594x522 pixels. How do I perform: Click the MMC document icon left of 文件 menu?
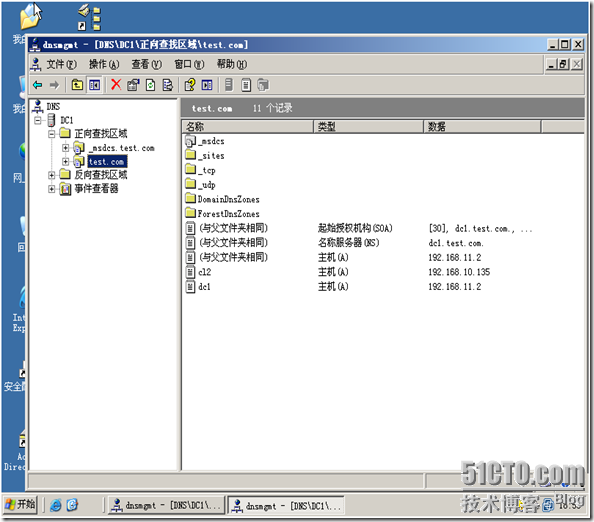(x=36, y=64)
